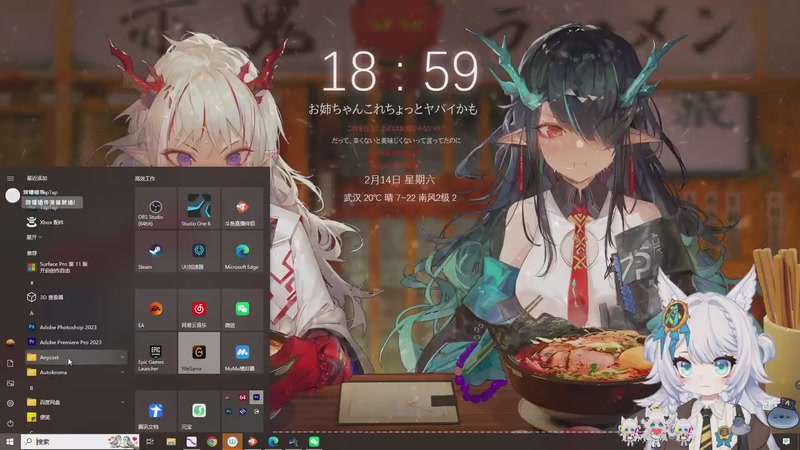800x450 pixels.
Task: Open Pictures from Start sidebar
Action: point(10,383)
